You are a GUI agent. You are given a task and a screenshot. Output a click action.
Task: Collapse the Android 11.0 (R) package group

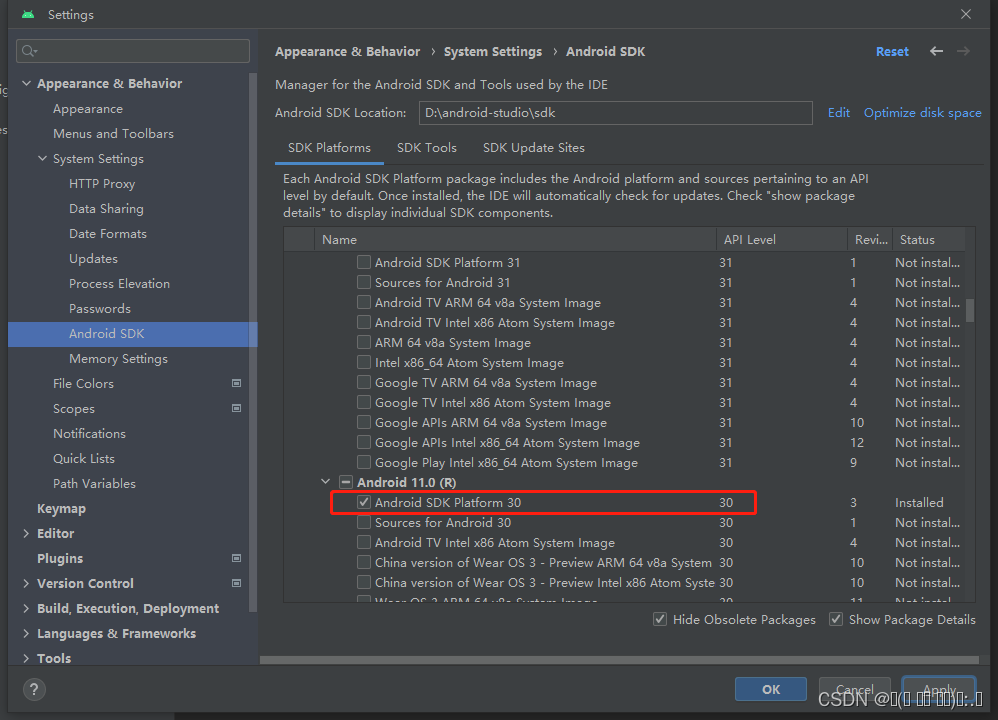(x=326, y=482)
